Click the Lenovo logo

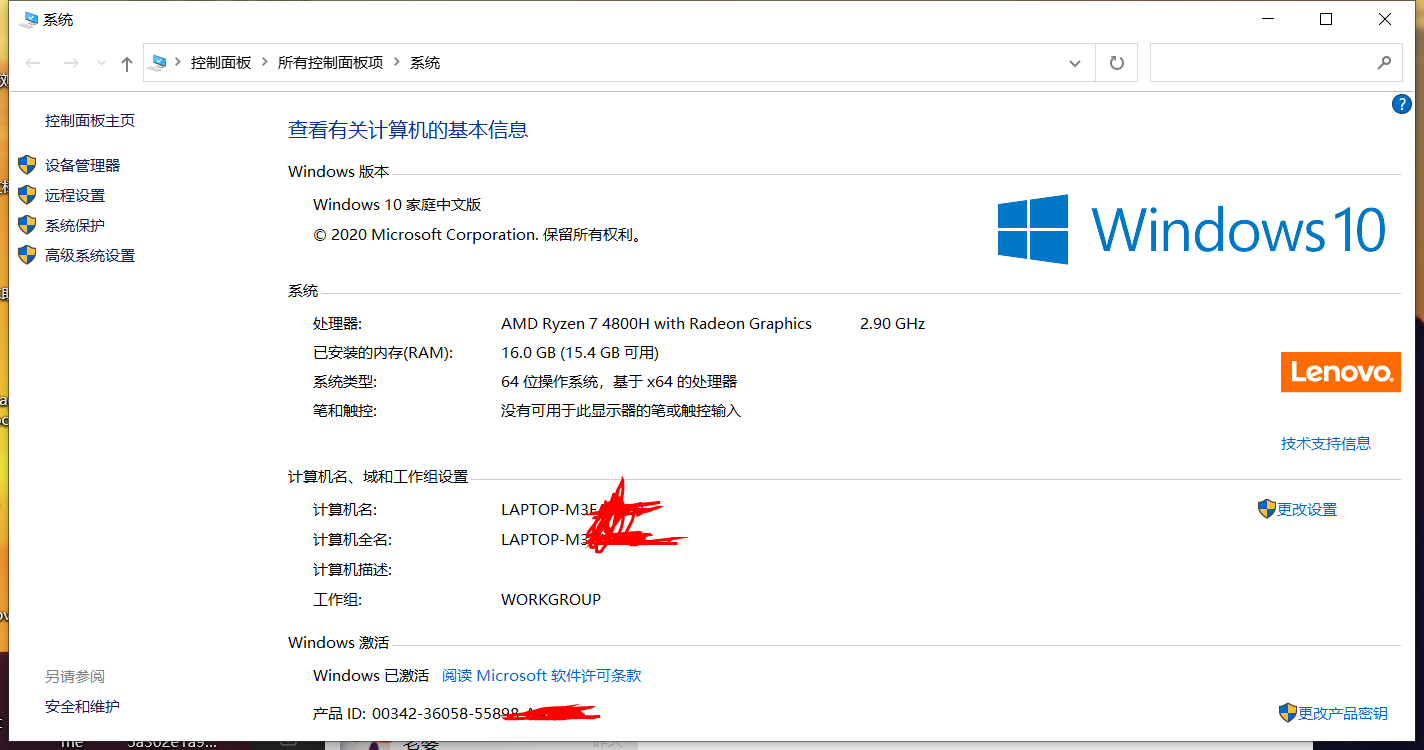tap(1341, 372)
